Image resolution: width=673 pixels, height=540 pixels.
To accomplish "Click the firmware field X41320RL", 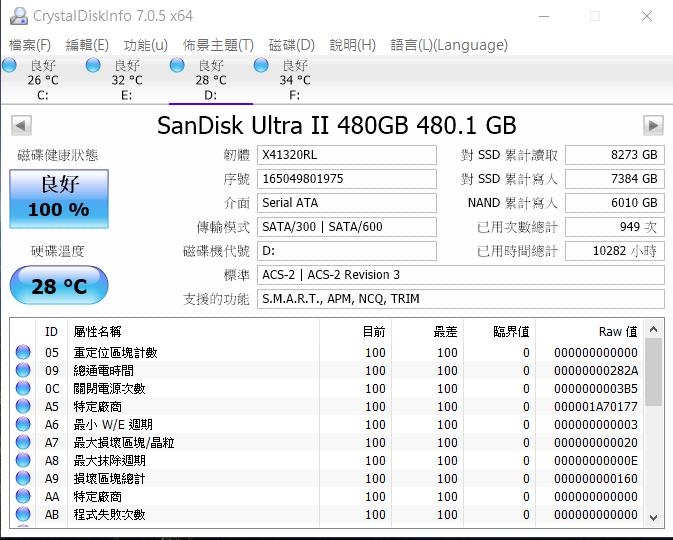I will click(x=347, y=155).
